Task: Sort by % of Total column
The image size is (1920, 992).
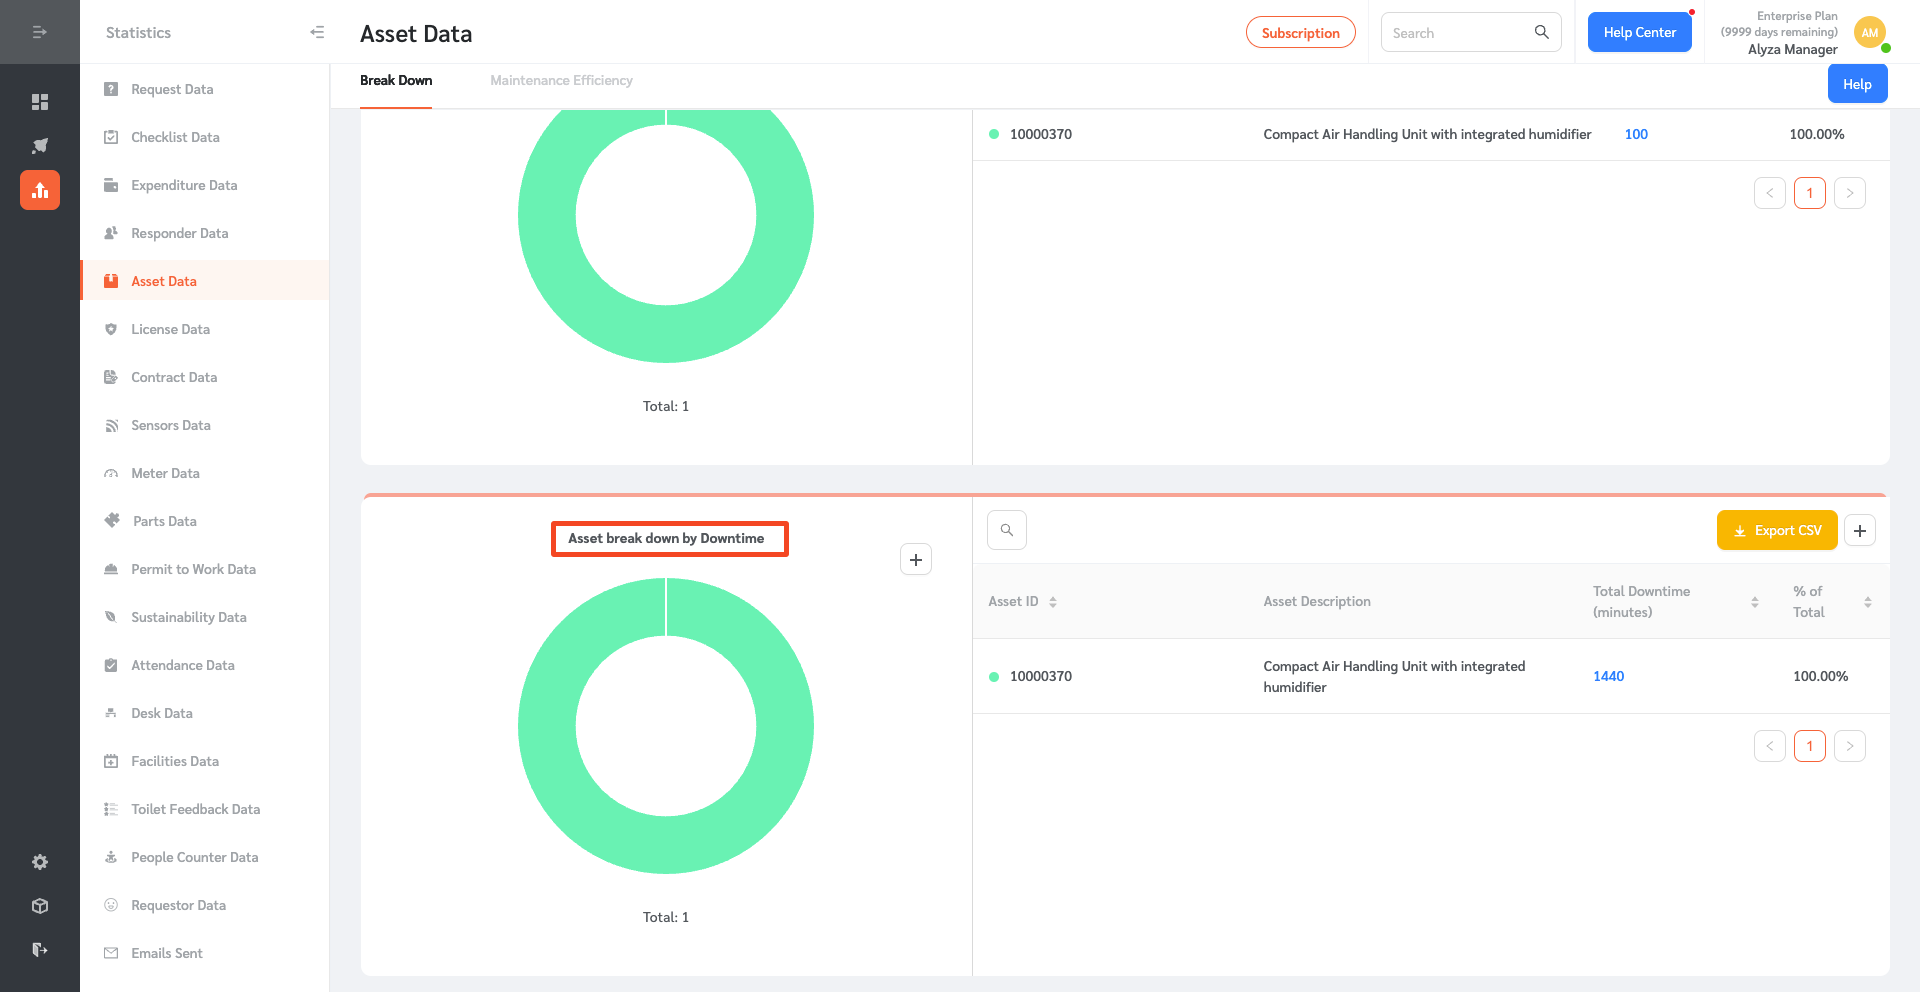Action: 1868,602
